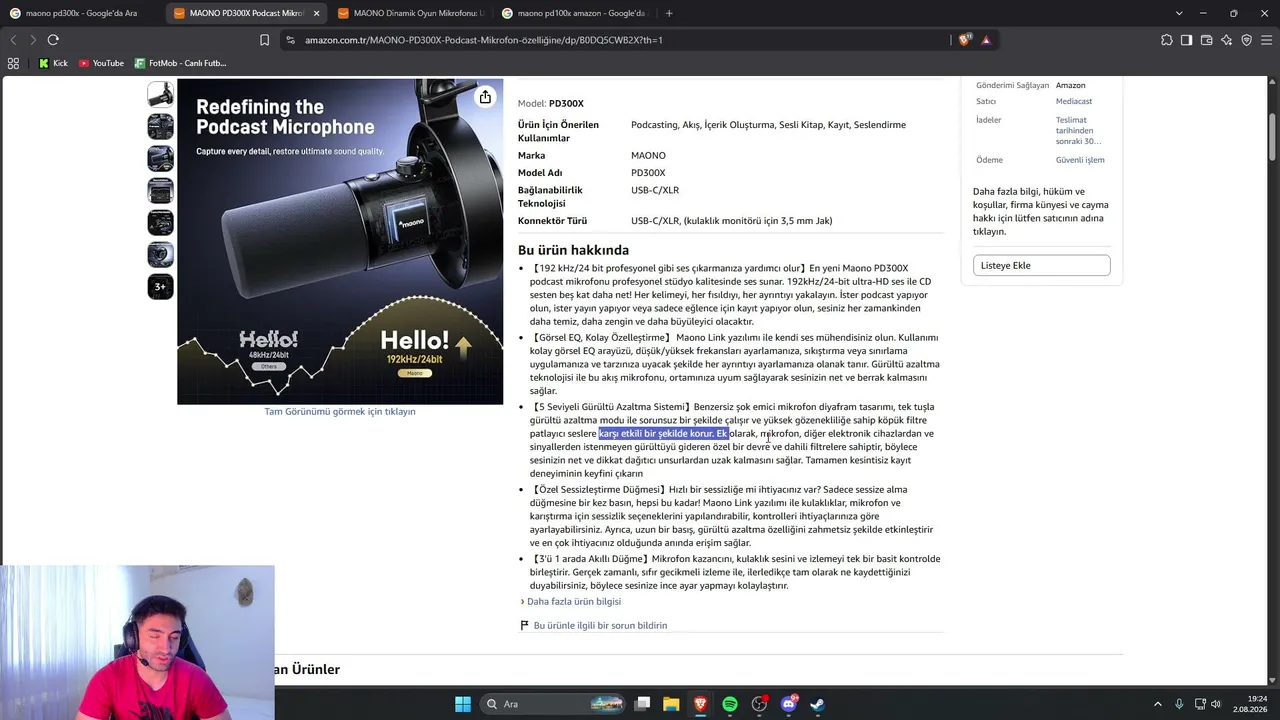The width and height of the screenshot is (1280, 720).
Task: Open the '3+' more images thumbnail
Action: (x=160, y=286)
